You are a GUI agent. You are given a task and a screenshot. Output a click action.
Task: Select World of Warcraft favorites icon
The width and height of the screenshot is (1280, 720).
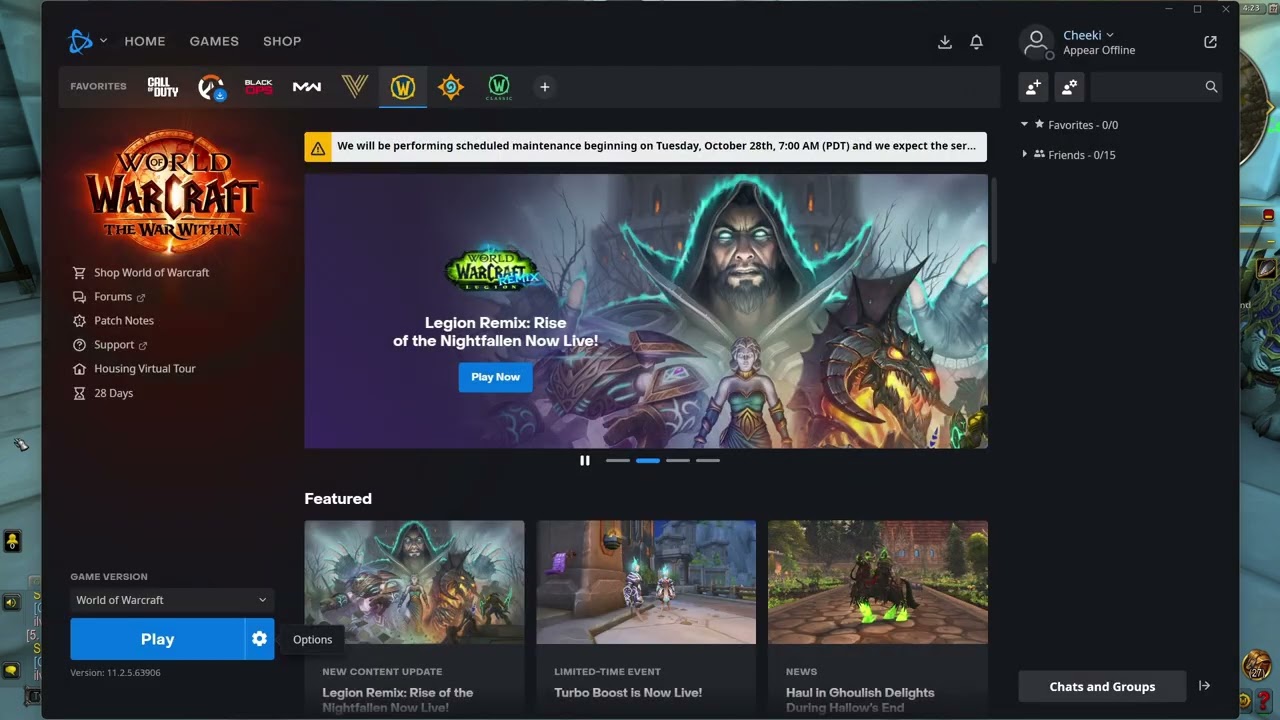pos(403,87)
